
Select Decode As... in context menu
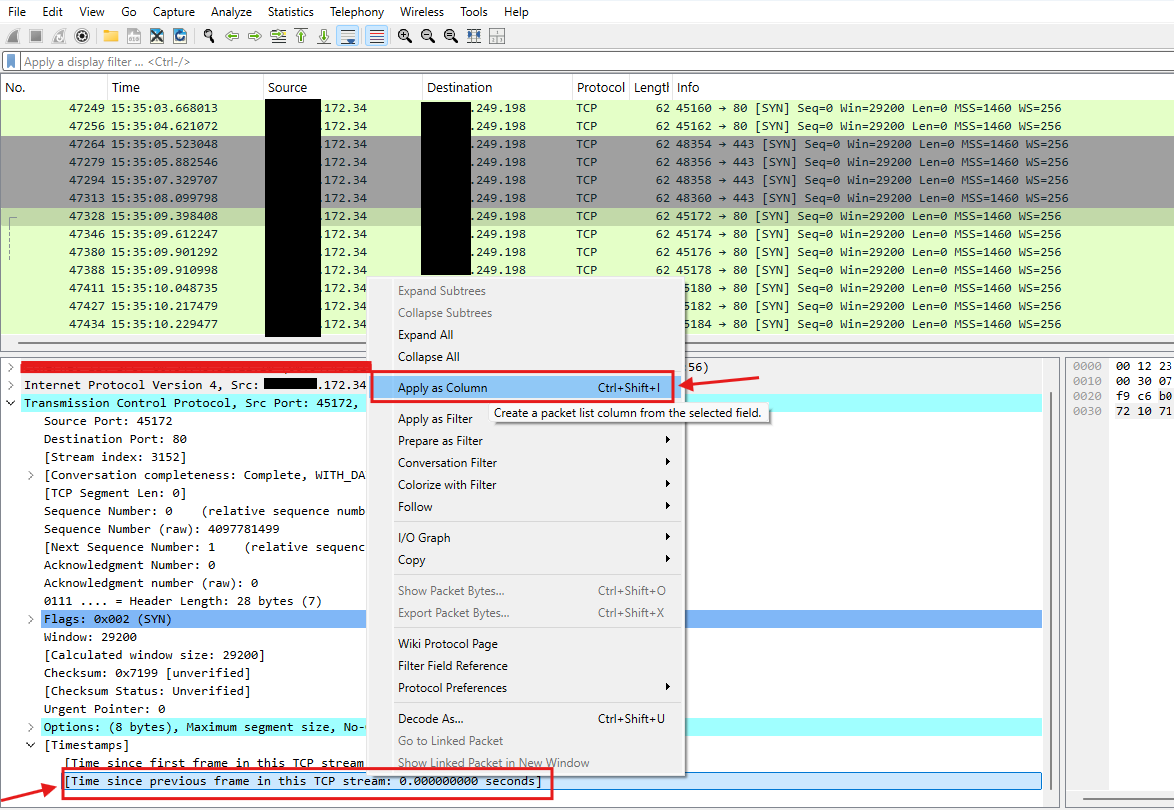point(430,719)
